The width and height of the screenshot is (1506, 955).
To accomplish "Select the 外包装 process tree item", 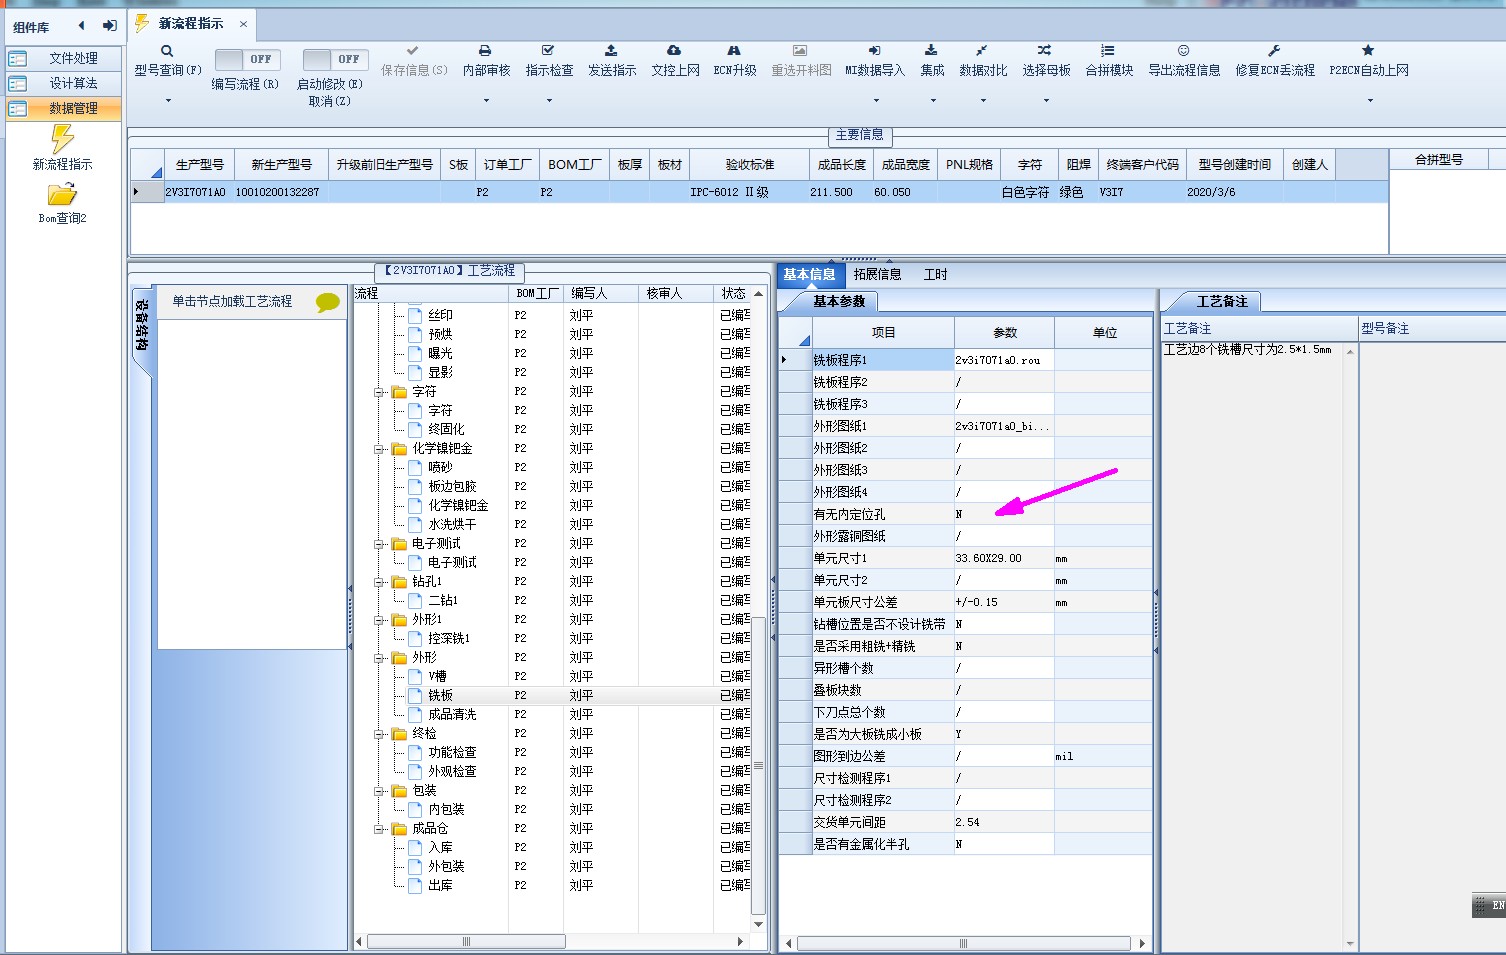I will pyautogui.click(x=446, y=866).
